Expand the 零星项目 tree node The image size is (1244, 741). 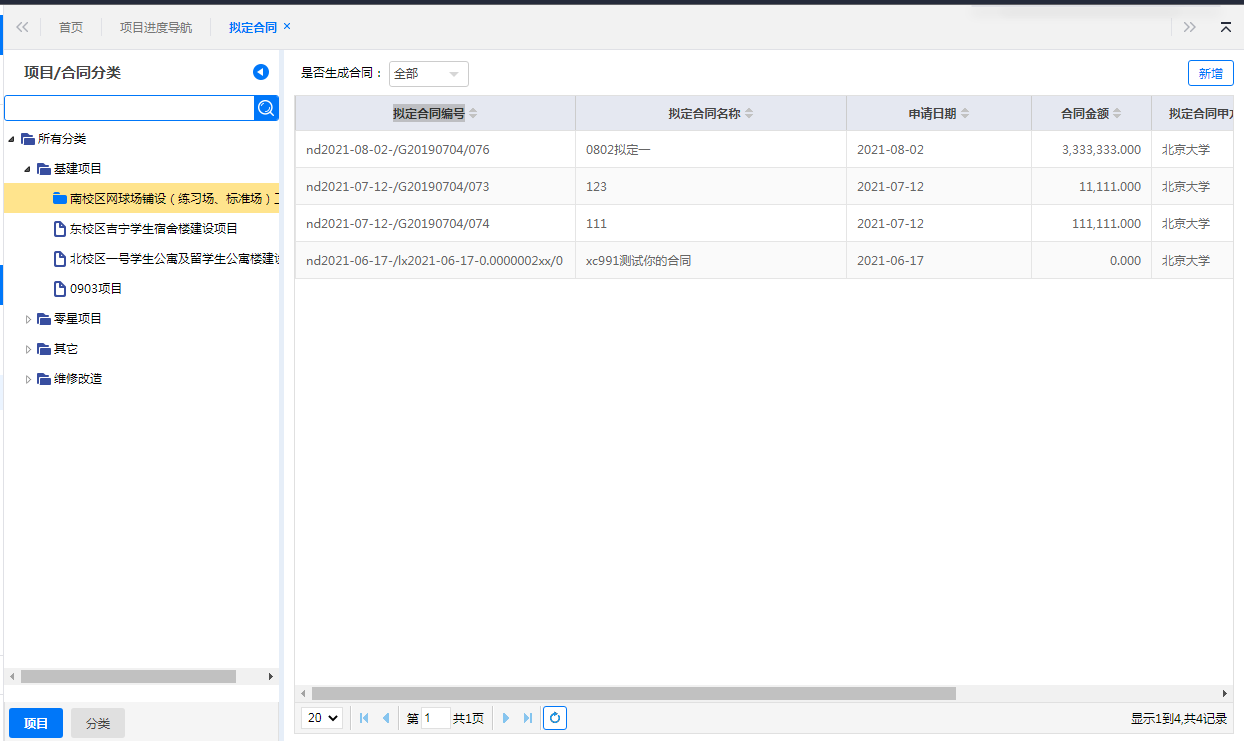pos(28,319)
